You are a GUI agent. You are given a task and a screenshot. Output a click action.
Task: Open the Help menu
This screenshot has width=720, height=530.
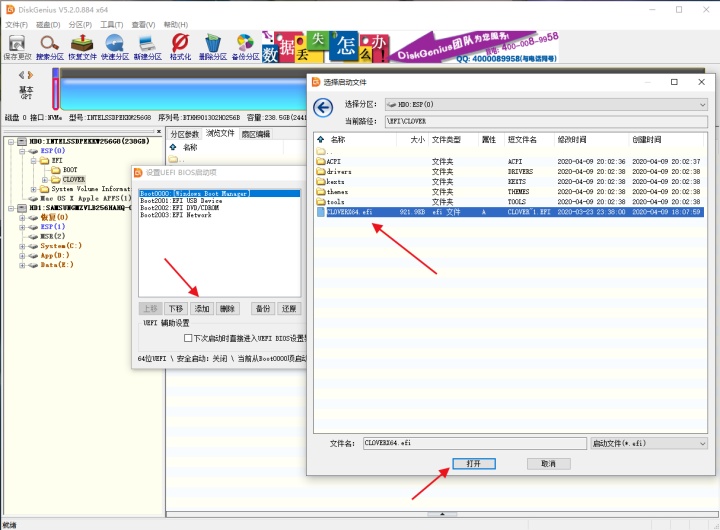click(x=176, y=25)
